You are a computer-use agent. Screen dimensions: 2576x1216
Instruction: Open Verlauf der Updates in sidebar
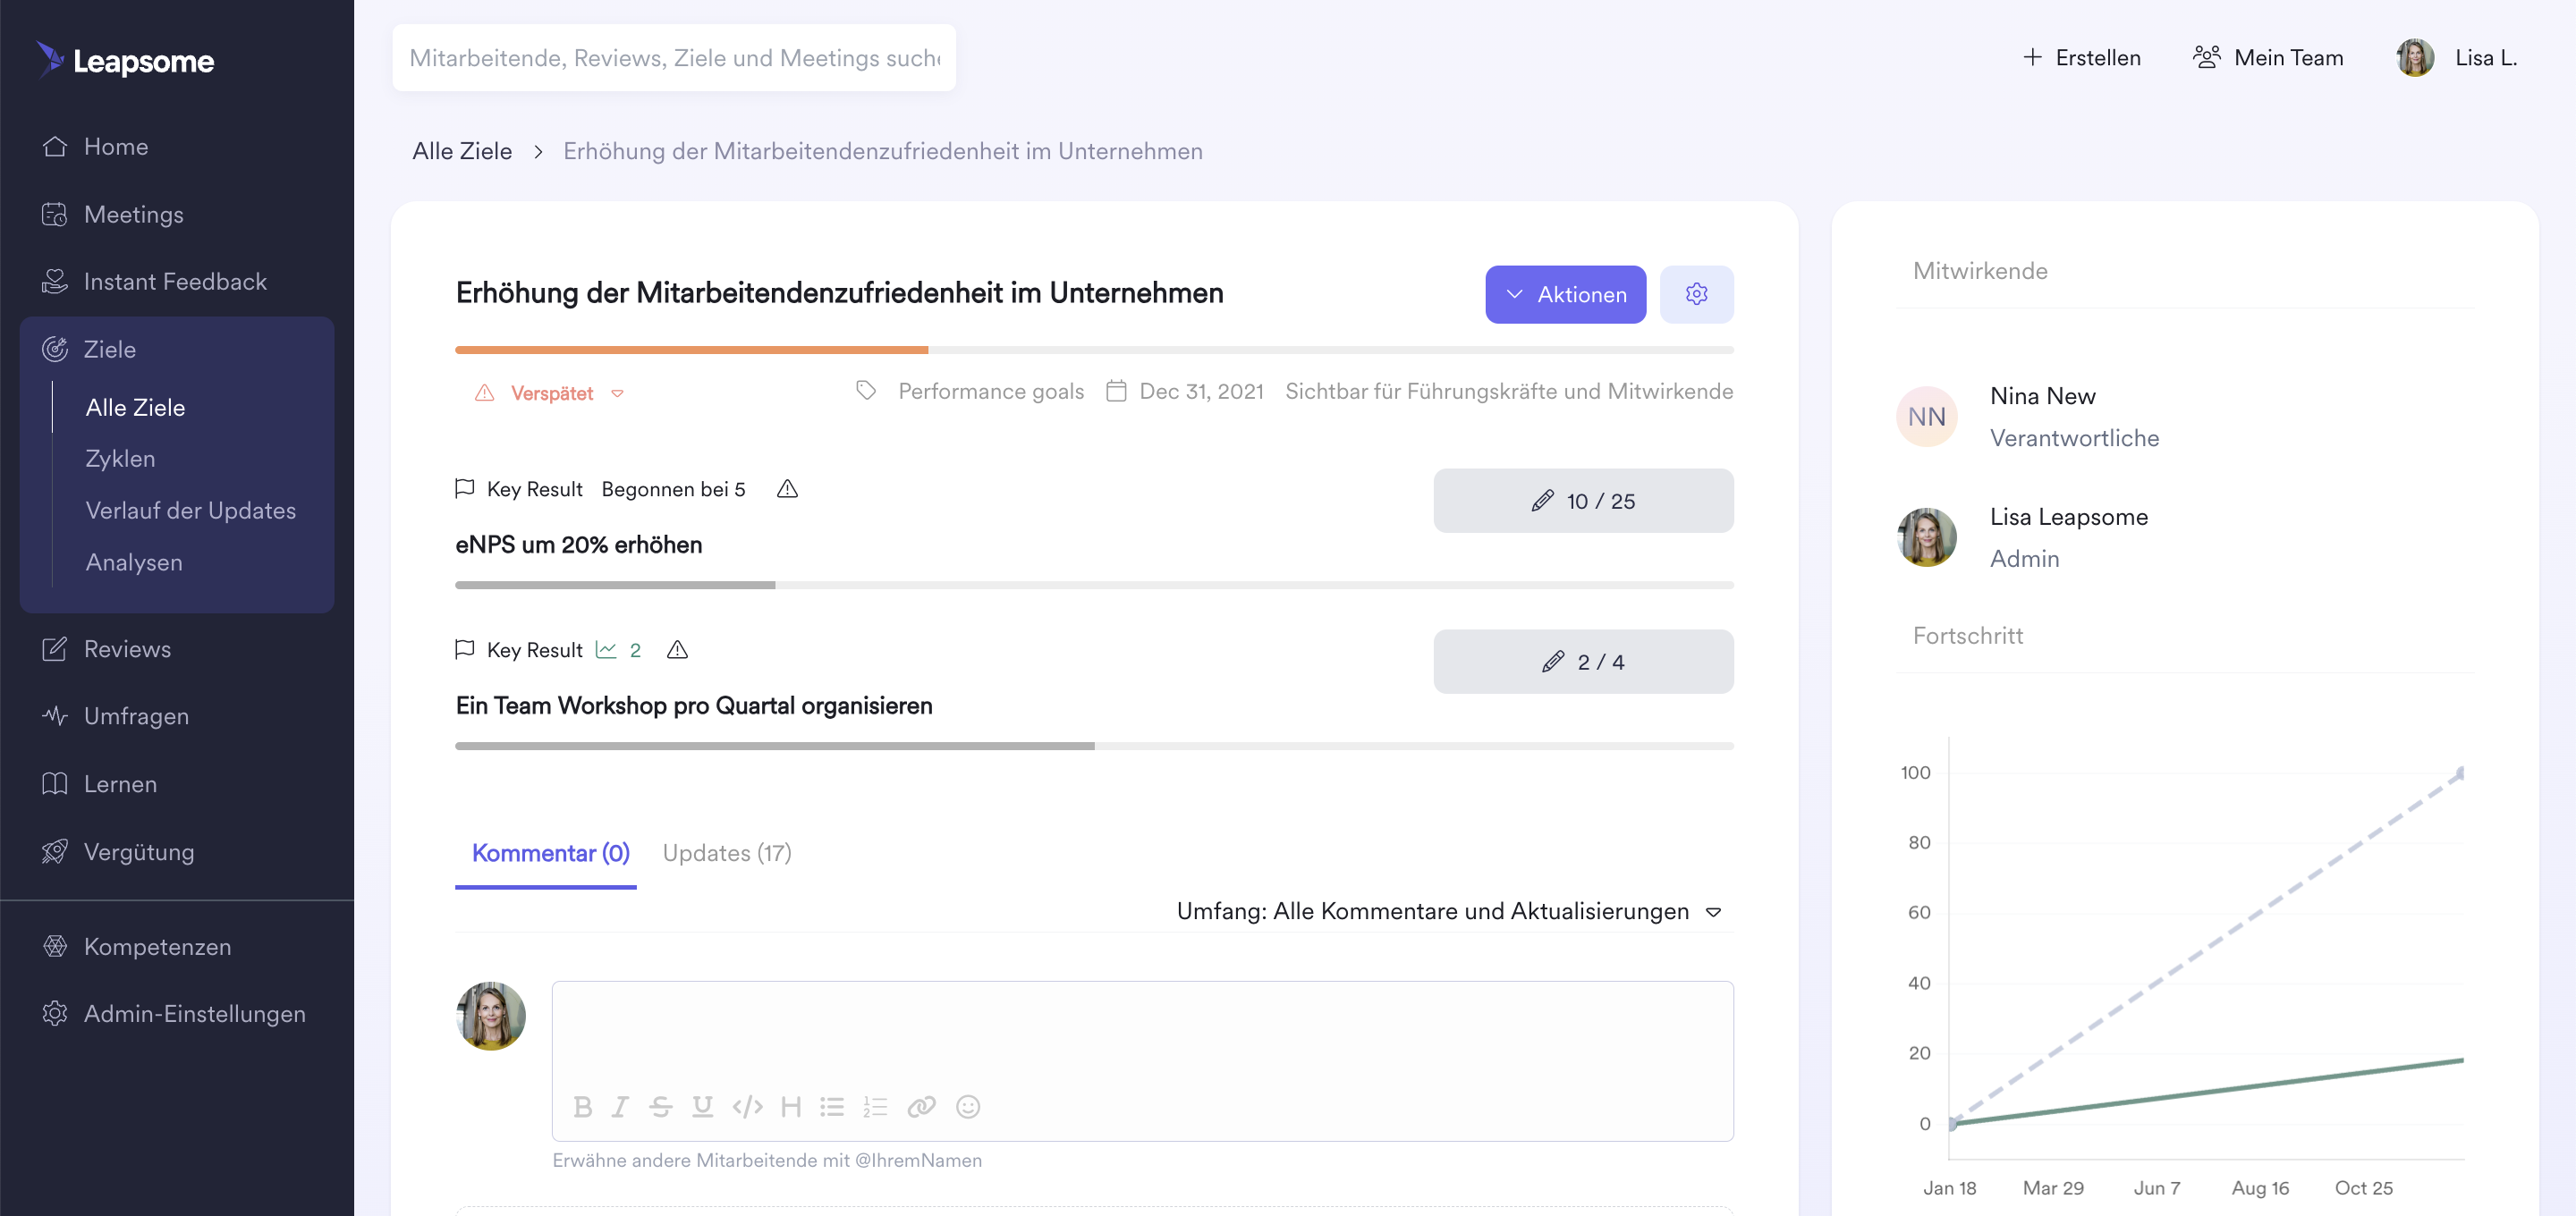(191, 510)
